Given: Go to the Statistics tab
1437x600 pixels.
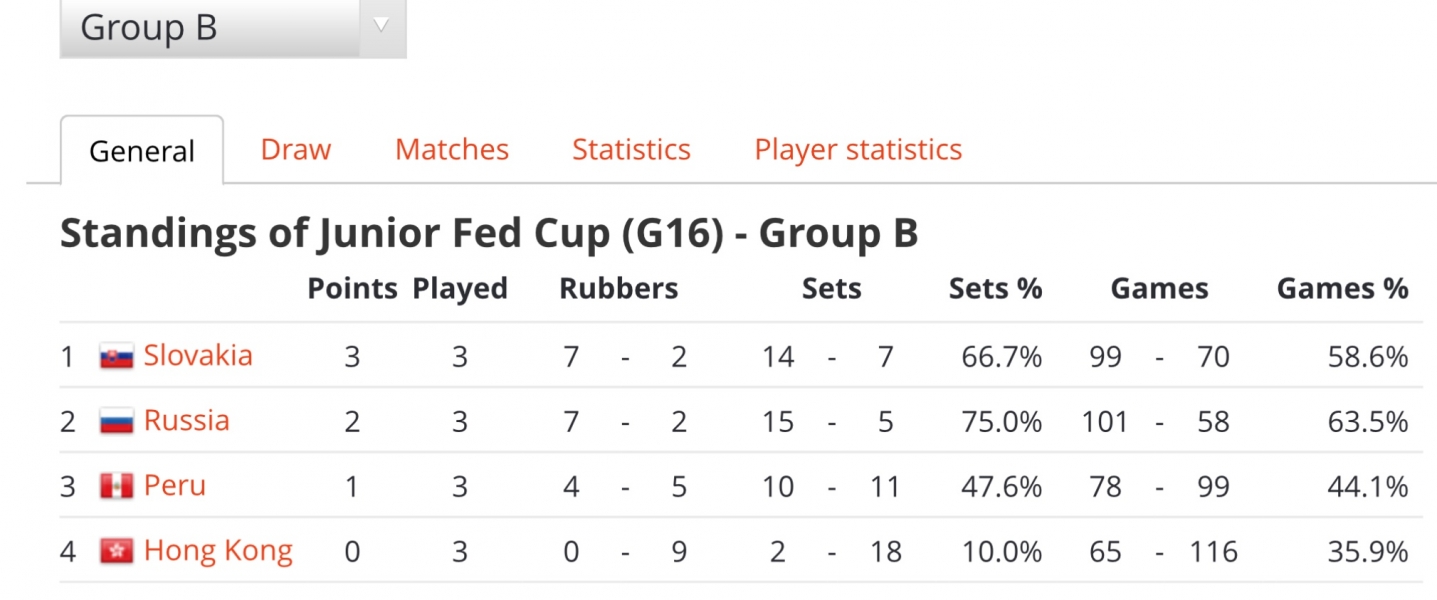Looking at the screenshot, I should coord(631,150).
